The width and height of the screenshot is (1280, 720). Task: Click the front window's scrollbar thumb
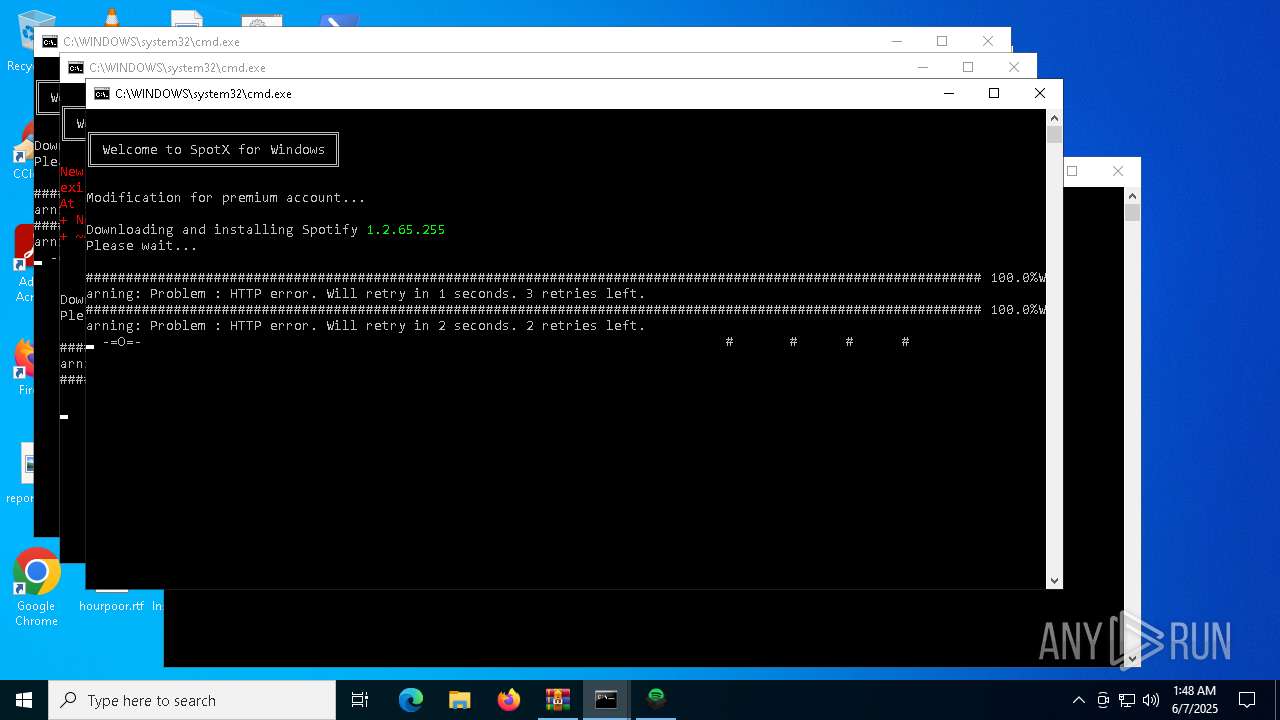1054,134
